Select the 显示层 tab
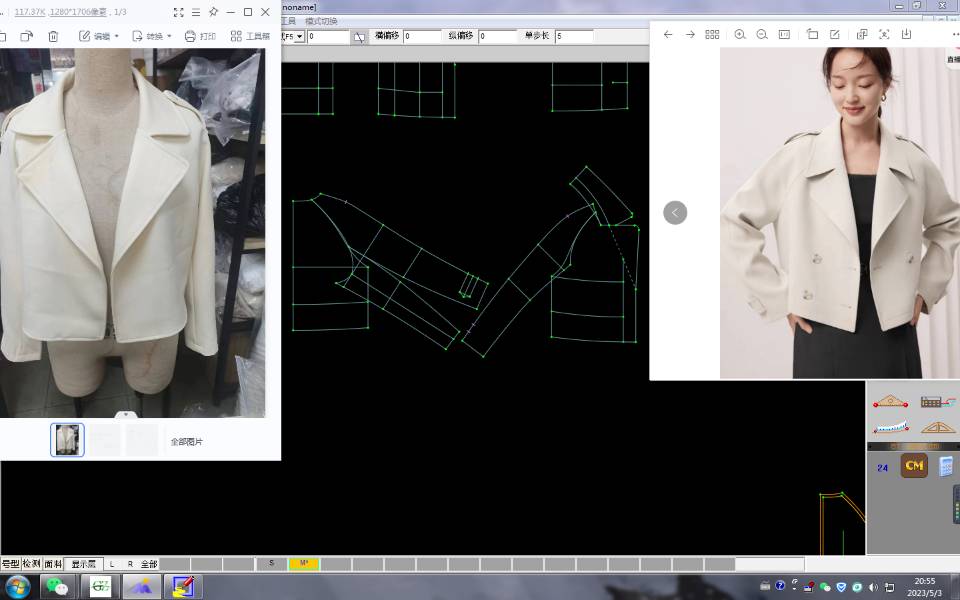This screenshot has height=600, width=960. (x=83, y=564)
